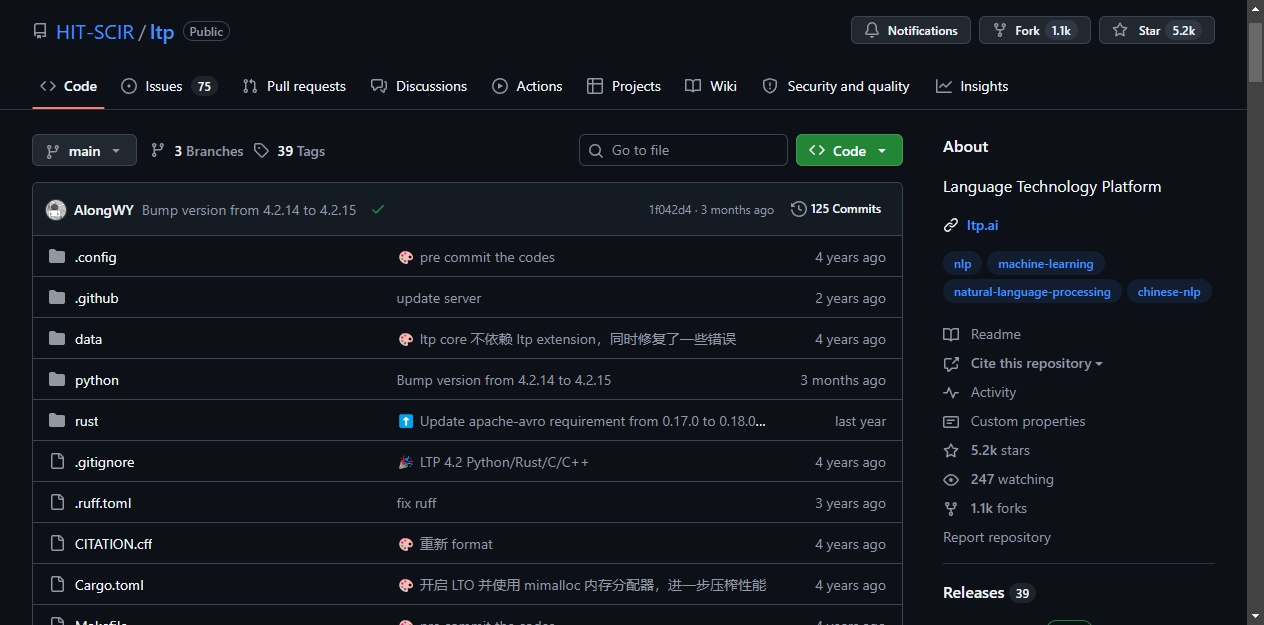The image size is (1264, 625).
Task: Click the AlongWY avatar image
Action: 56,210
